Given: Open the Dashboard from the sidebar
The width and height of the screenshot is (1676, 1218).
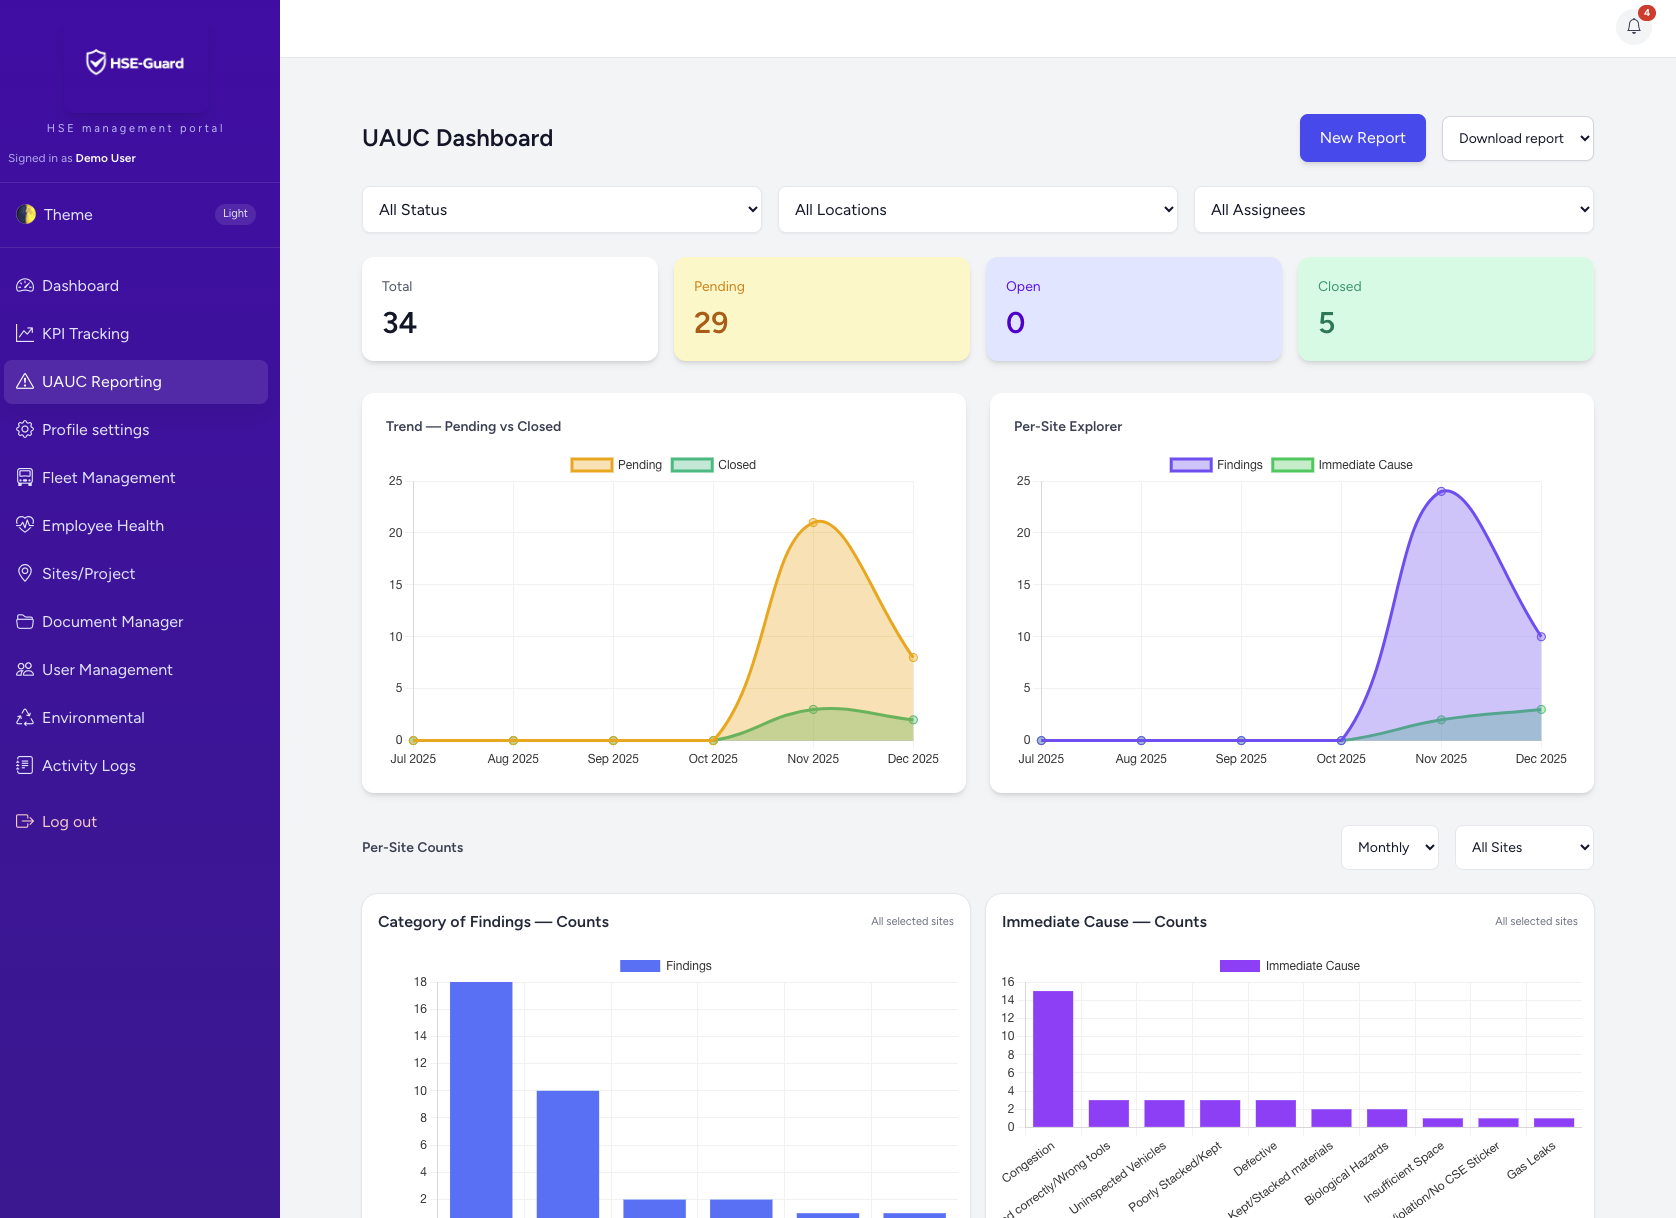Looking at the screenshot, I should tap(80, 285).
